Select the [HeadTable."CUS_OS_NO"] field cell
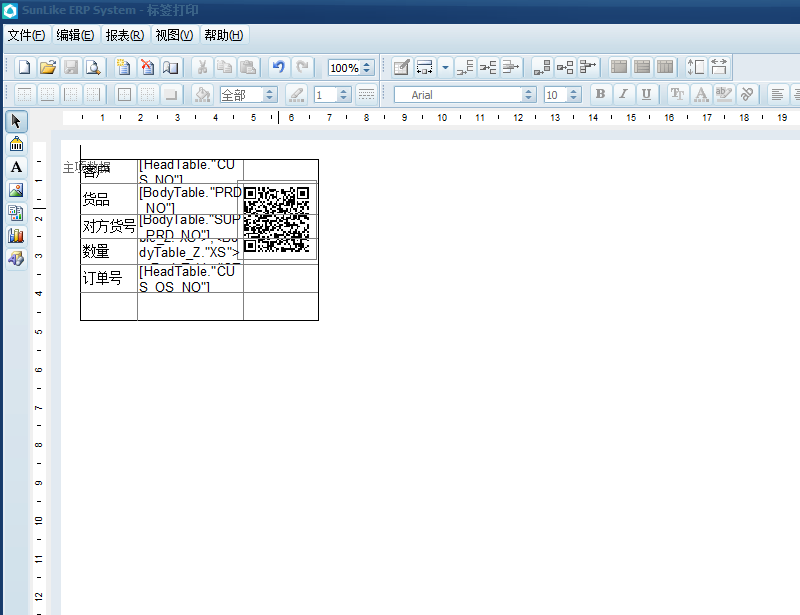The height and width of the screenshot is (615, 800). pyautogui.click(x=190, y=278)
